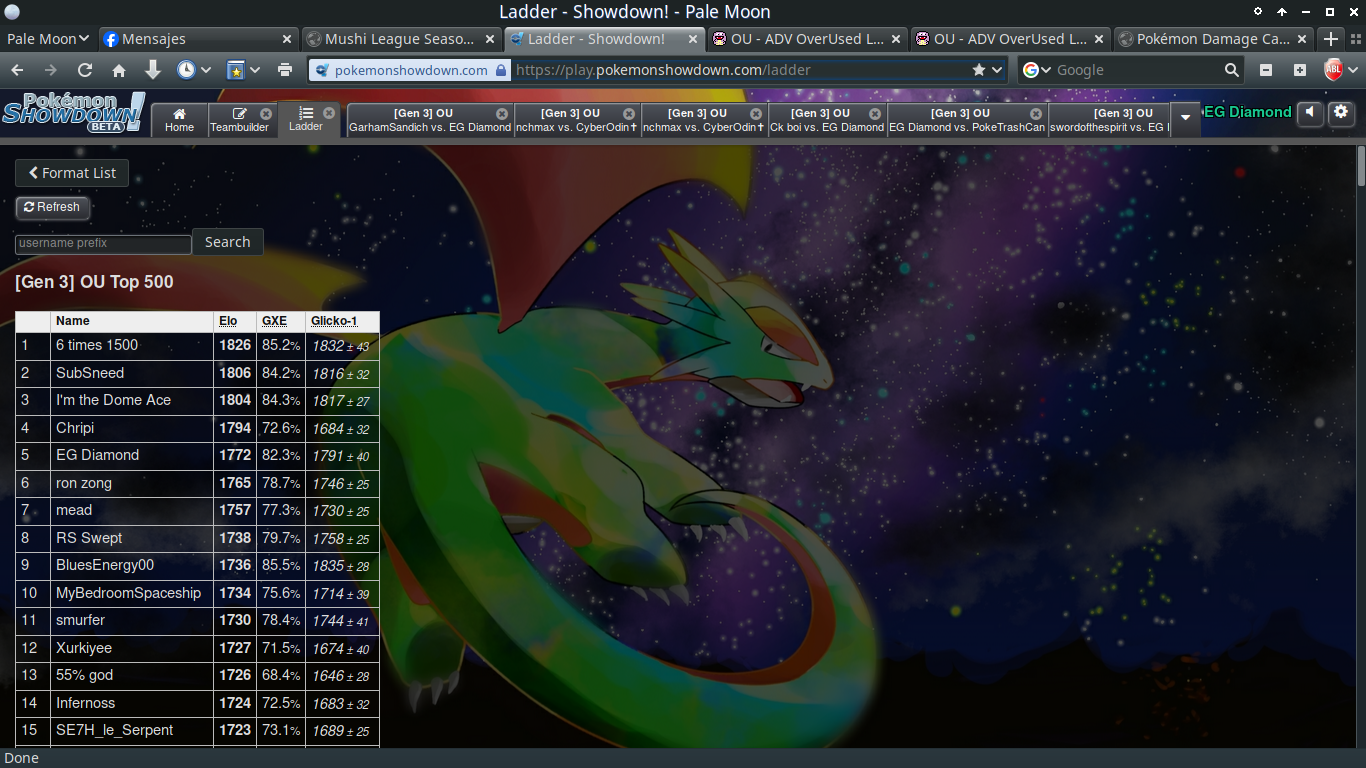1366x768 pixels.
Task: Open the Showdown options gear icon
Action: pyautogui.click(x=1341, y=112)
